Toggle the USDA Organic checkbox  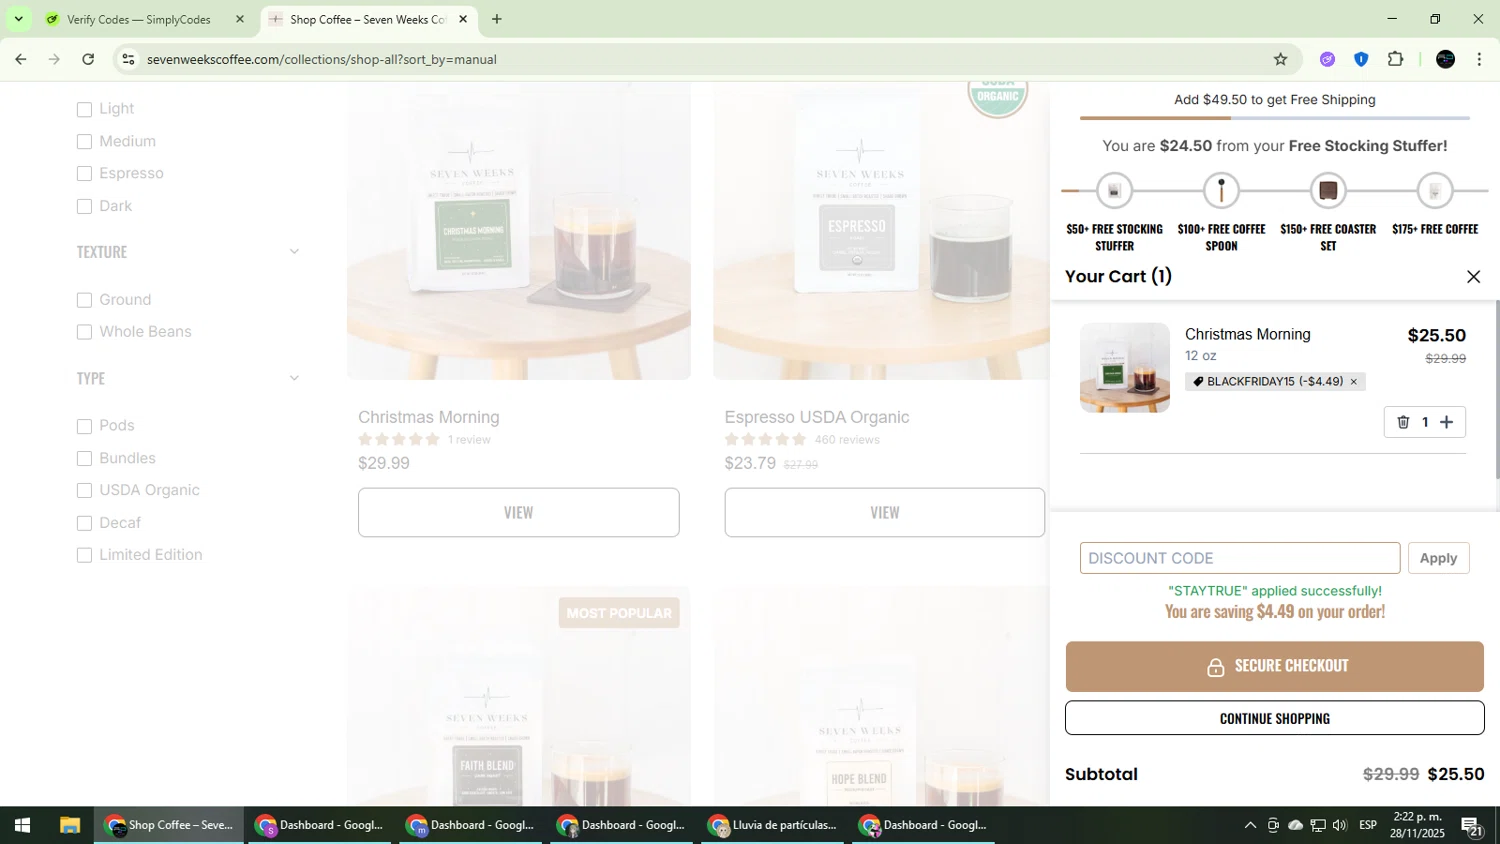pos(84,491)
